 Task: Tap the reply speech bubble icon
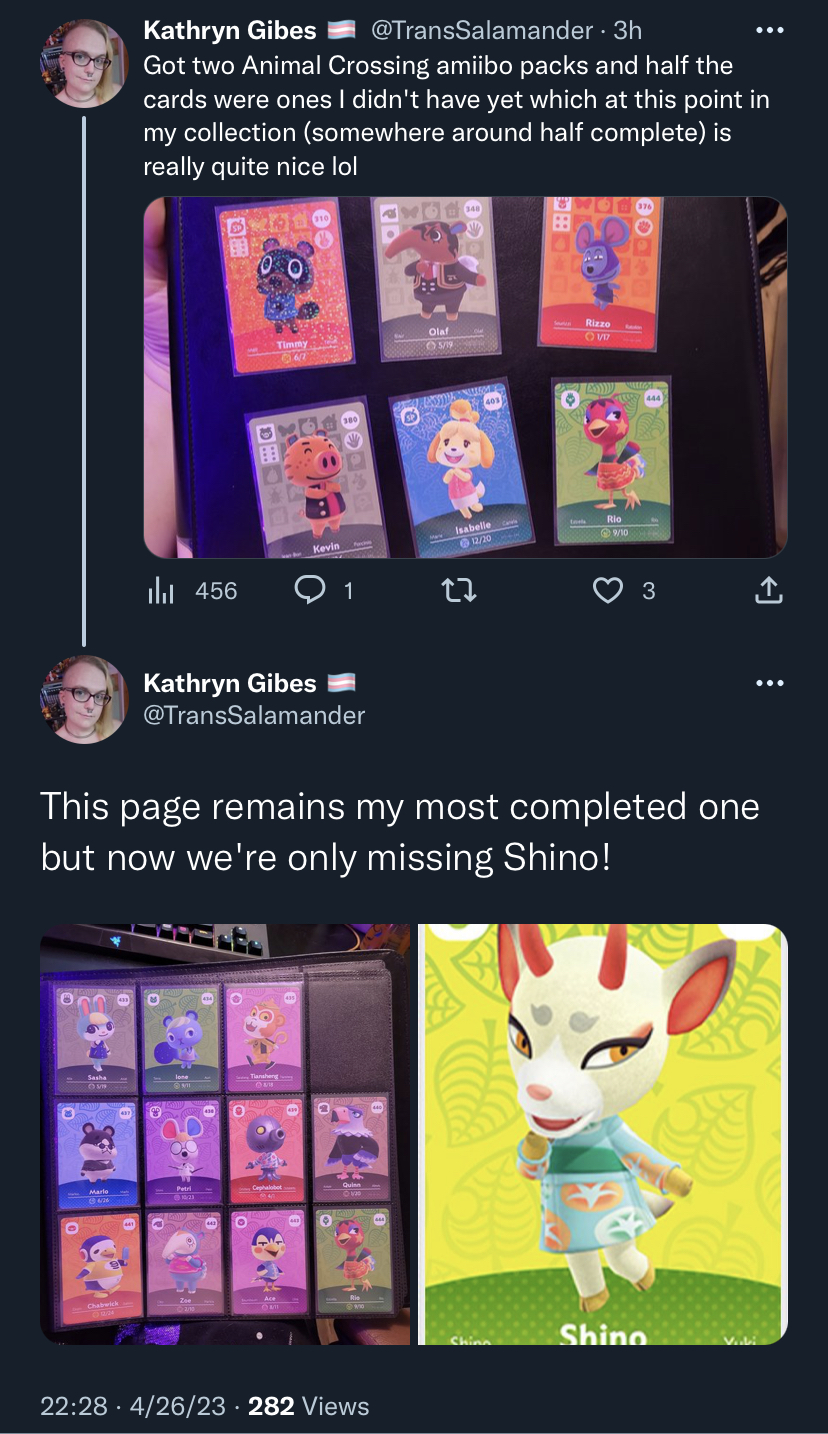(310, 591)
